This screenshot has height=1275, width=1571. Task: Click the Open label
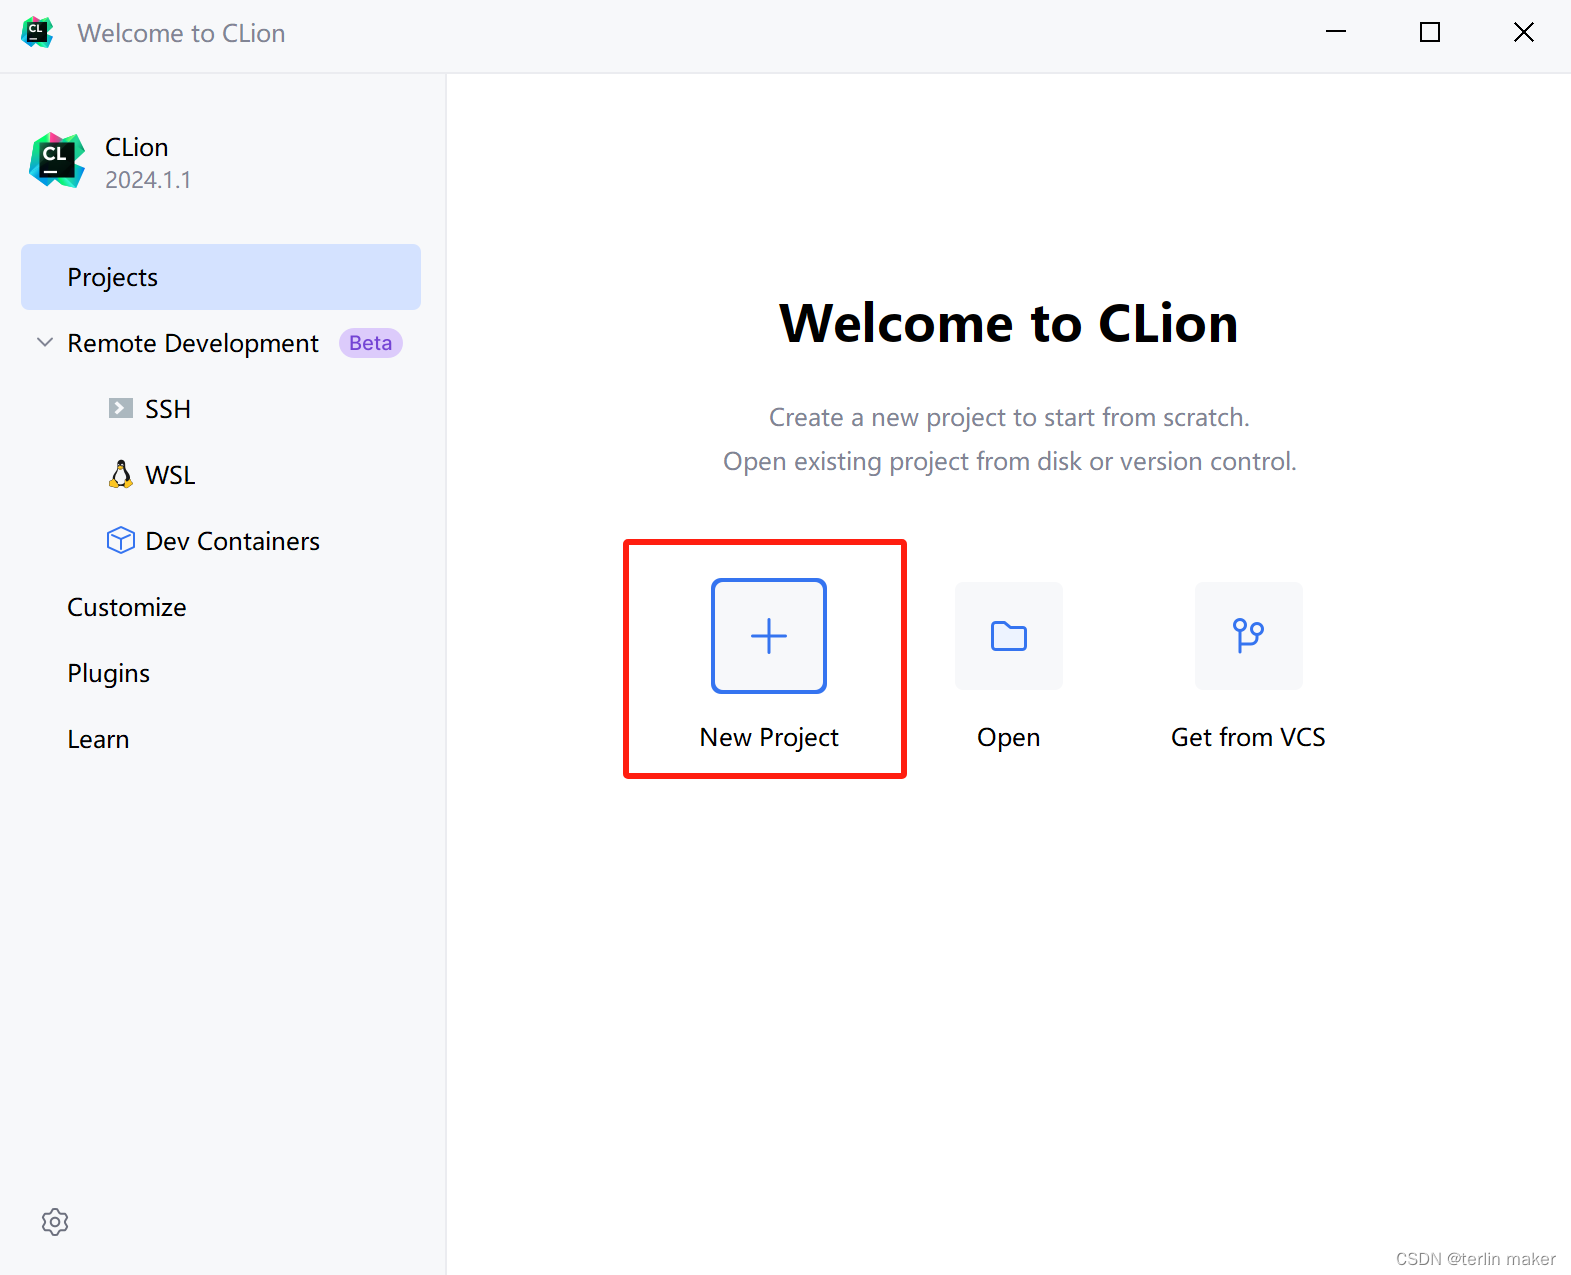[x=1009, y=738]
